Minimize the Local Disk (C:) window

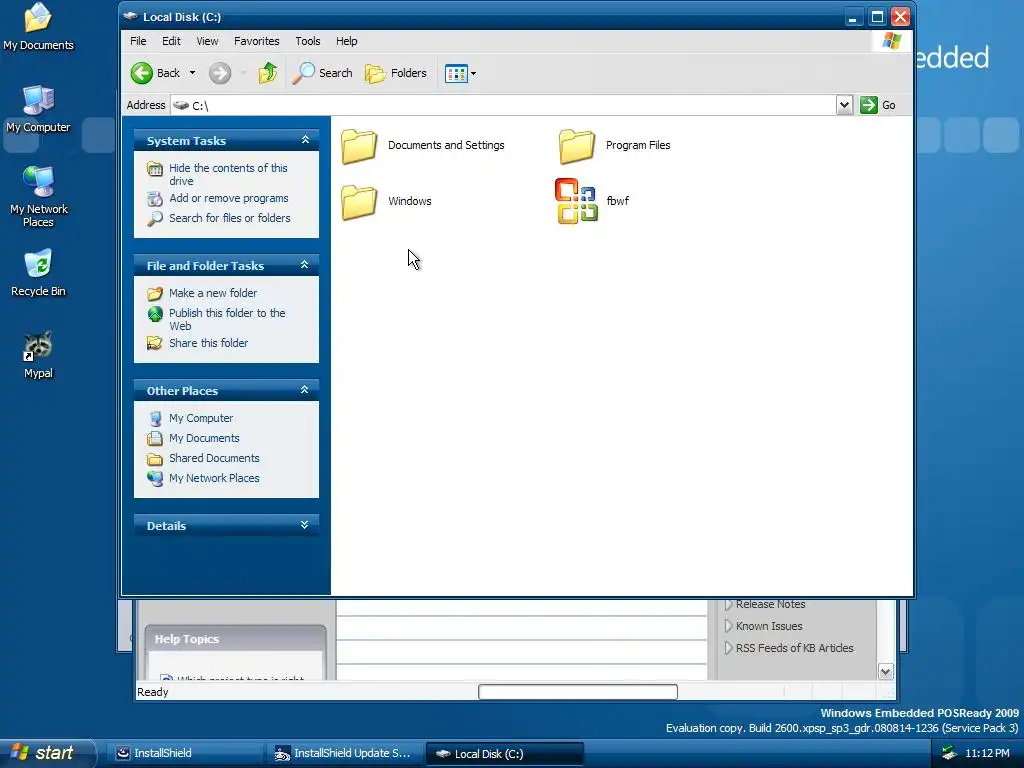click(852, 17)
